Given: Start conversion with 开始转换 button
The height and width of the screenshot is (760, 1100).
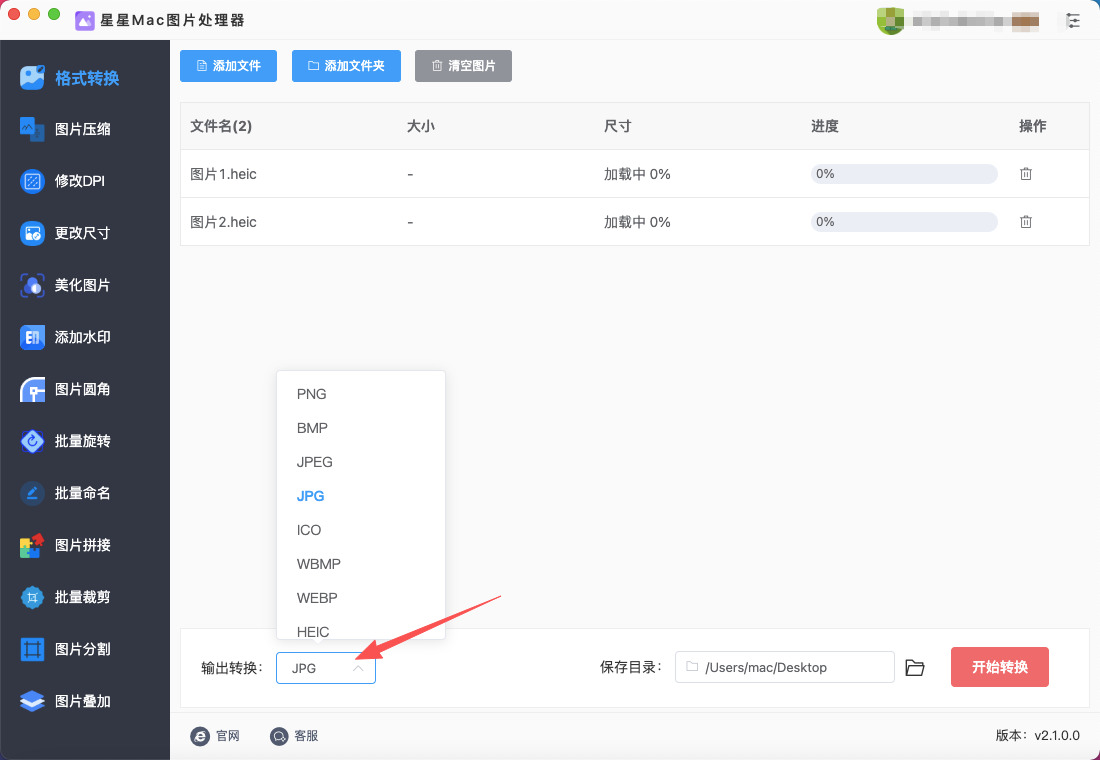Looking at the screenshot, I should pos(1000,667).
